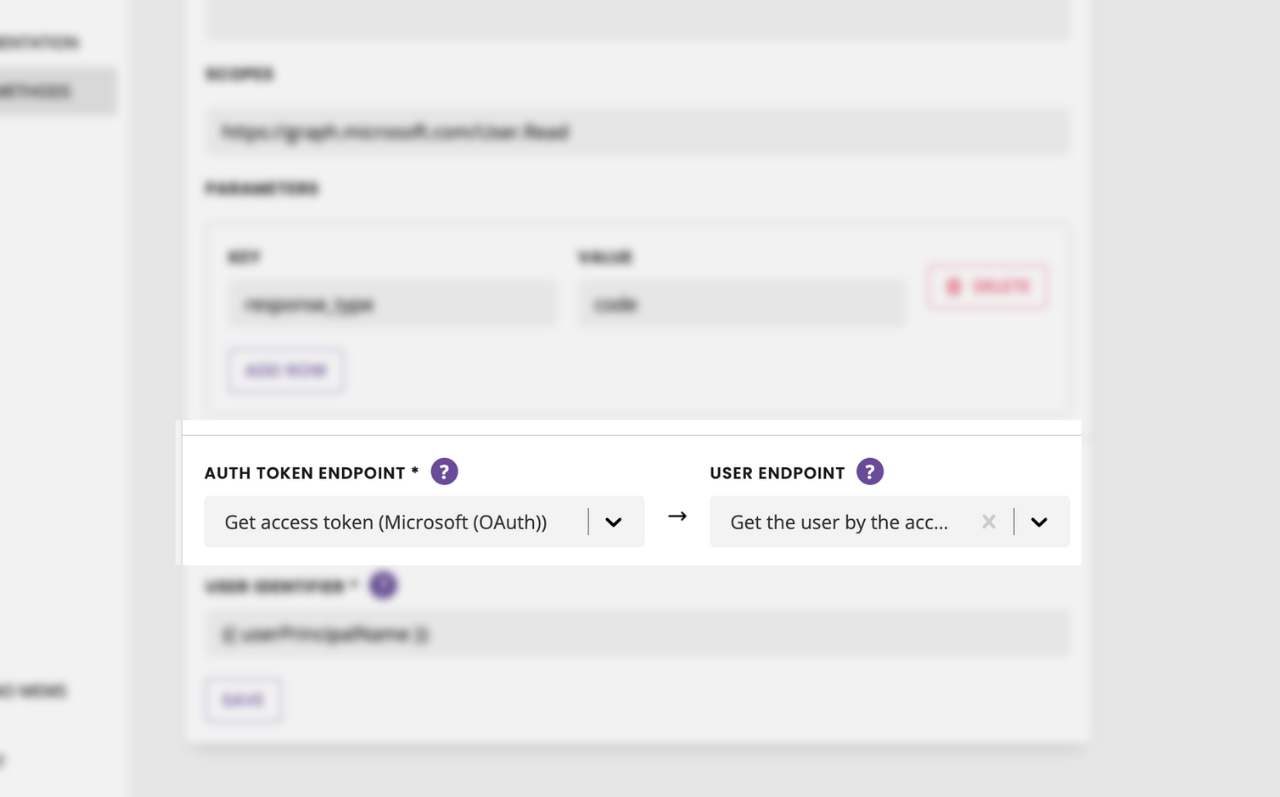Click the 'code' value input

pyautogui.click(x=742, y=304)
